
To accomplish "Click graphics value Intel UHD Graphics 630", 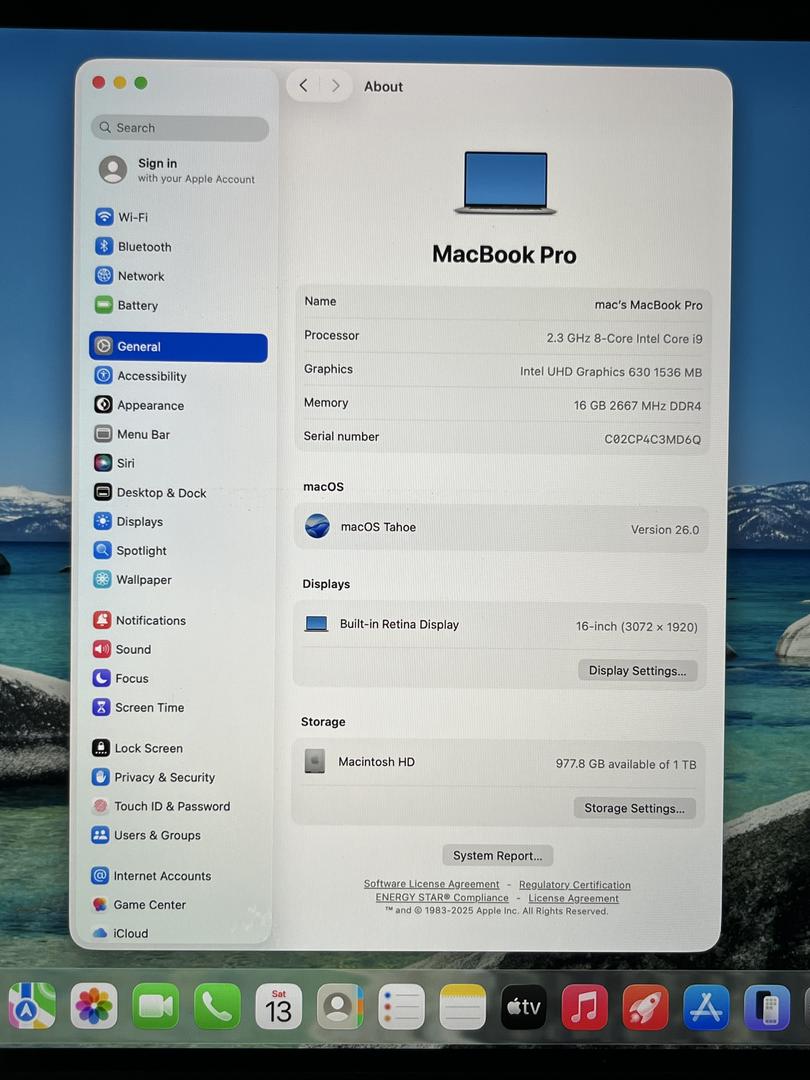I will 610,372.
